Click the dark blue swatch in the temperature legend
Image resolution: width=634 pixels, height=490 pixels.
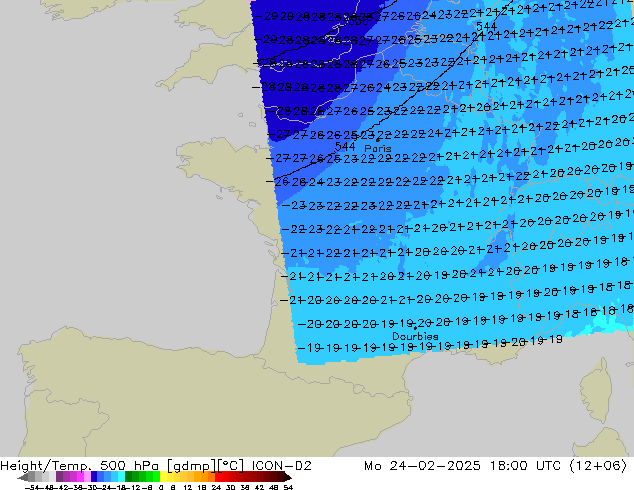94,477
